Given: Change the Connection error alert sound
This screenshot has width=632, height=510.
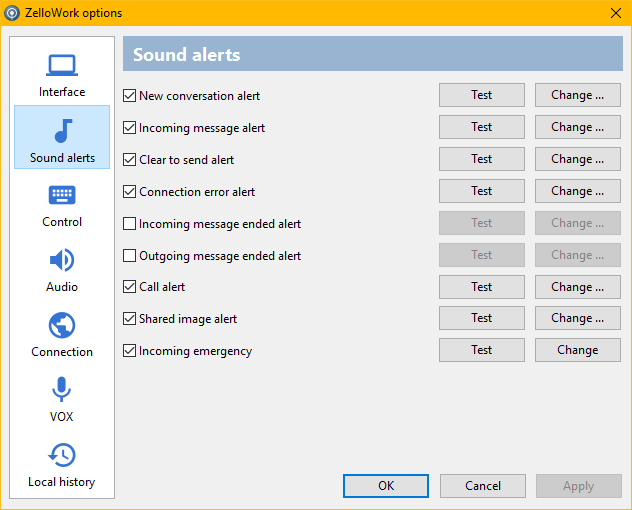Looking at the screenshot, I should 578,191.
